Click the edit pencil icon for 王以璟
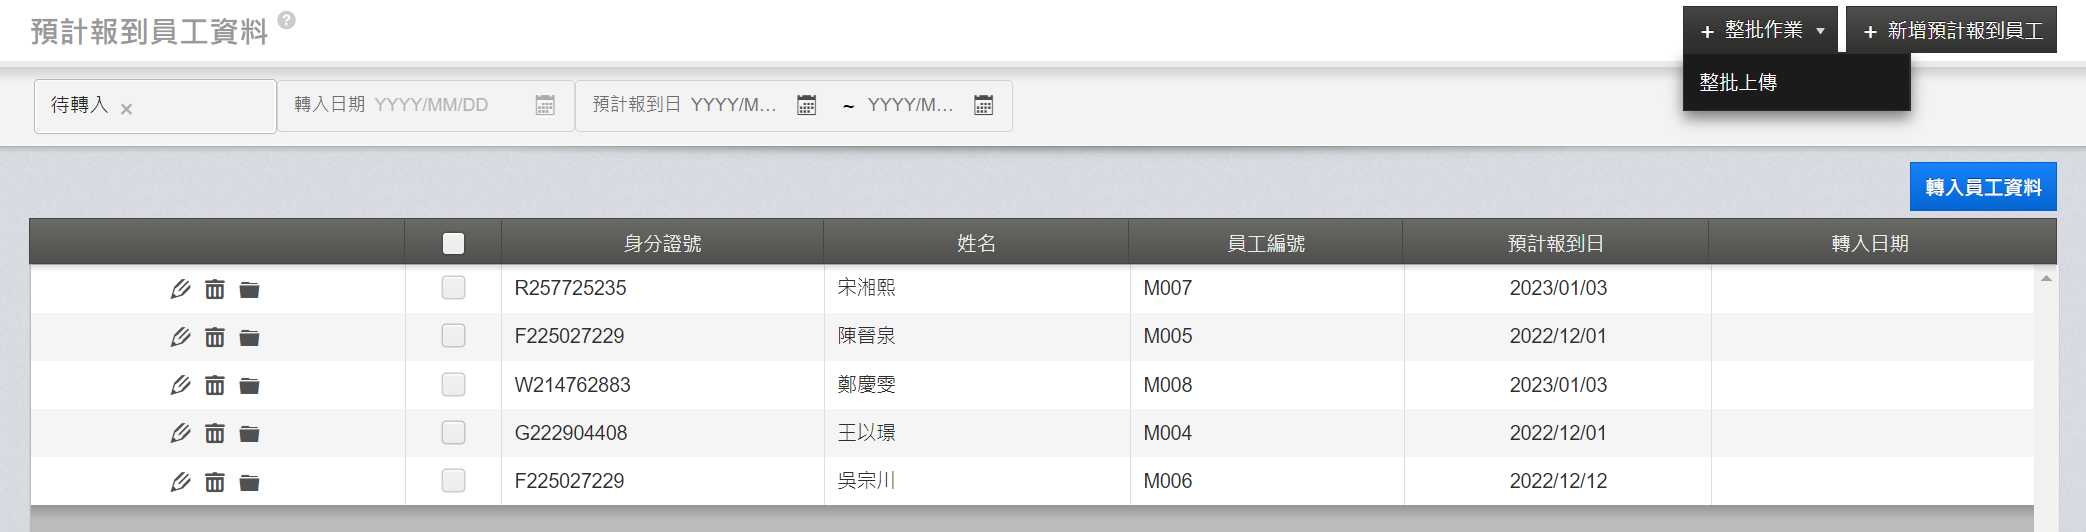Screen dimensions: 2086x532 point(180,433)
